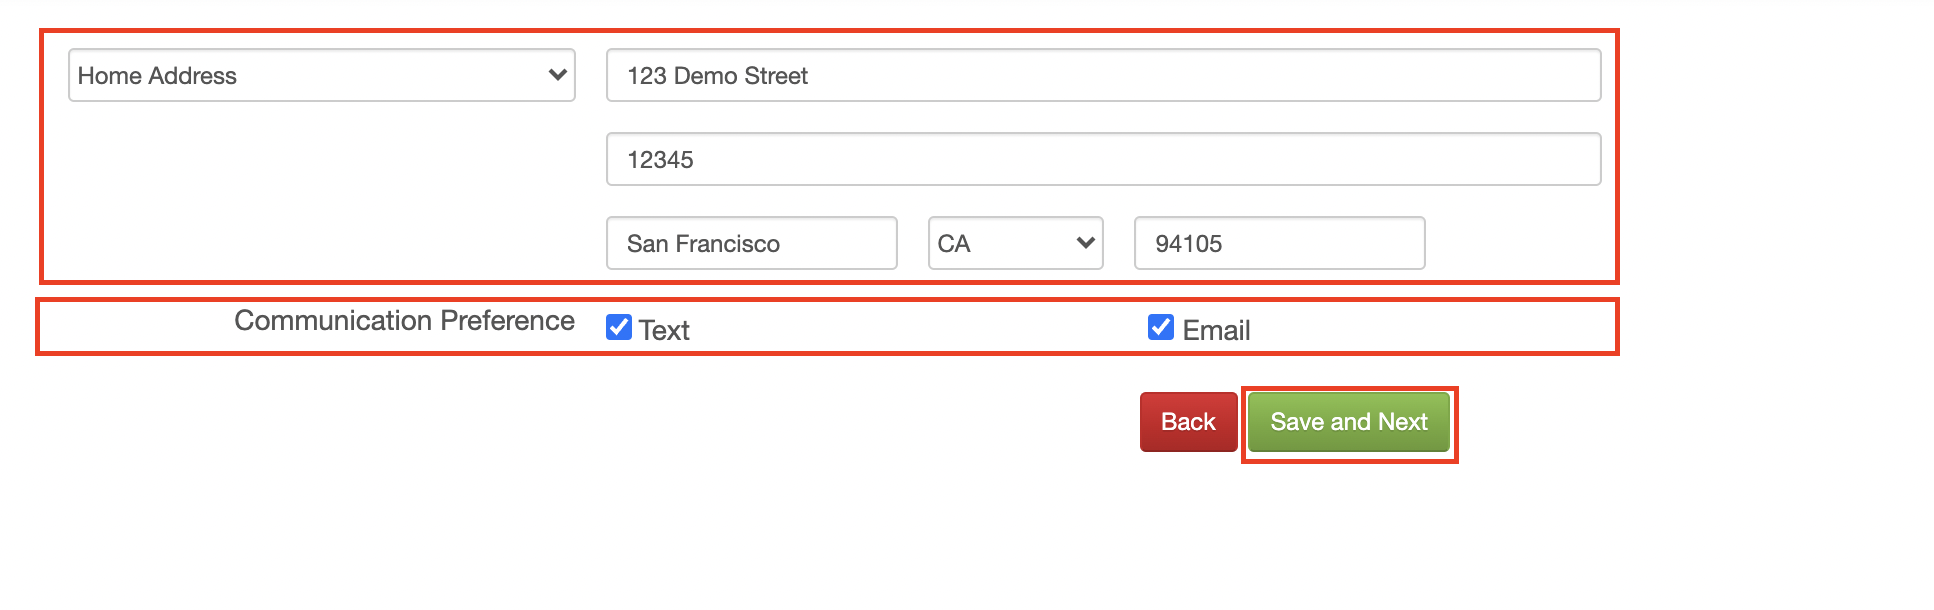The height and width of the screenshot is (610, 1934).
Task: Click the Communication Preference label
Action: coord(404,321)
